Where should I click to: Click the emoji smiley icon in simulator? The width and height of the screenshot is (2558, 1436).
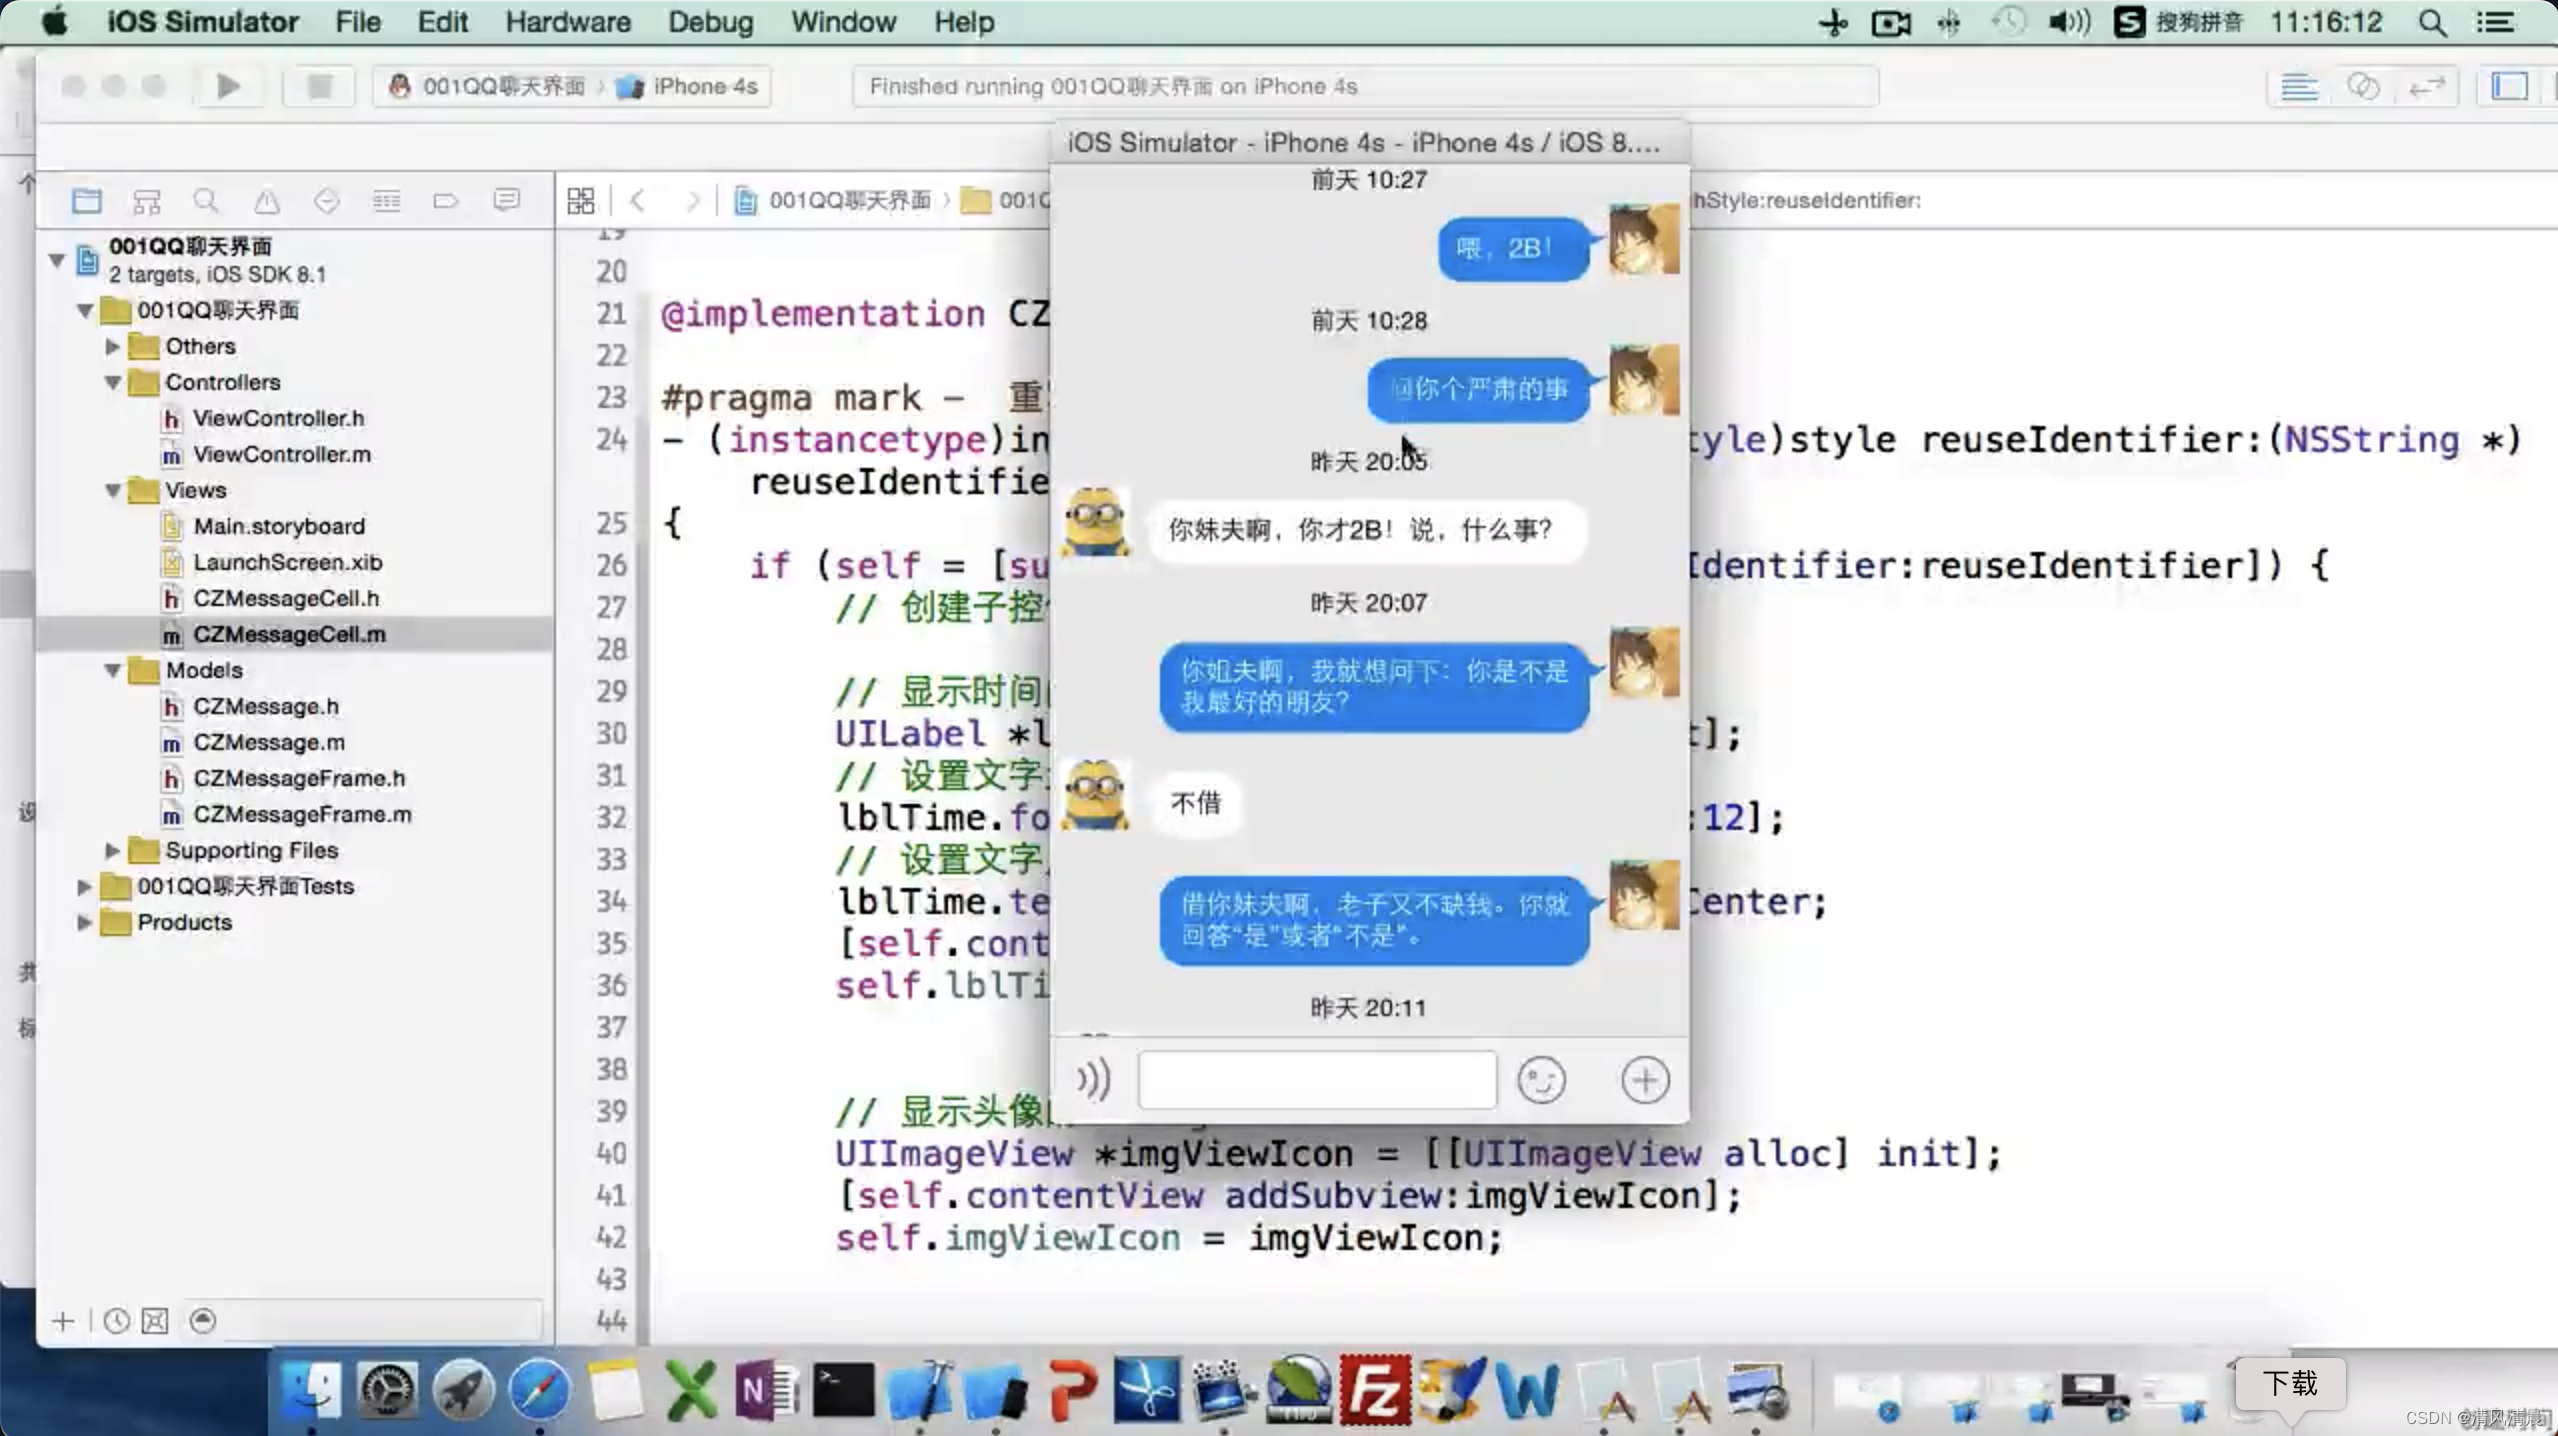click(1541, 1080)
